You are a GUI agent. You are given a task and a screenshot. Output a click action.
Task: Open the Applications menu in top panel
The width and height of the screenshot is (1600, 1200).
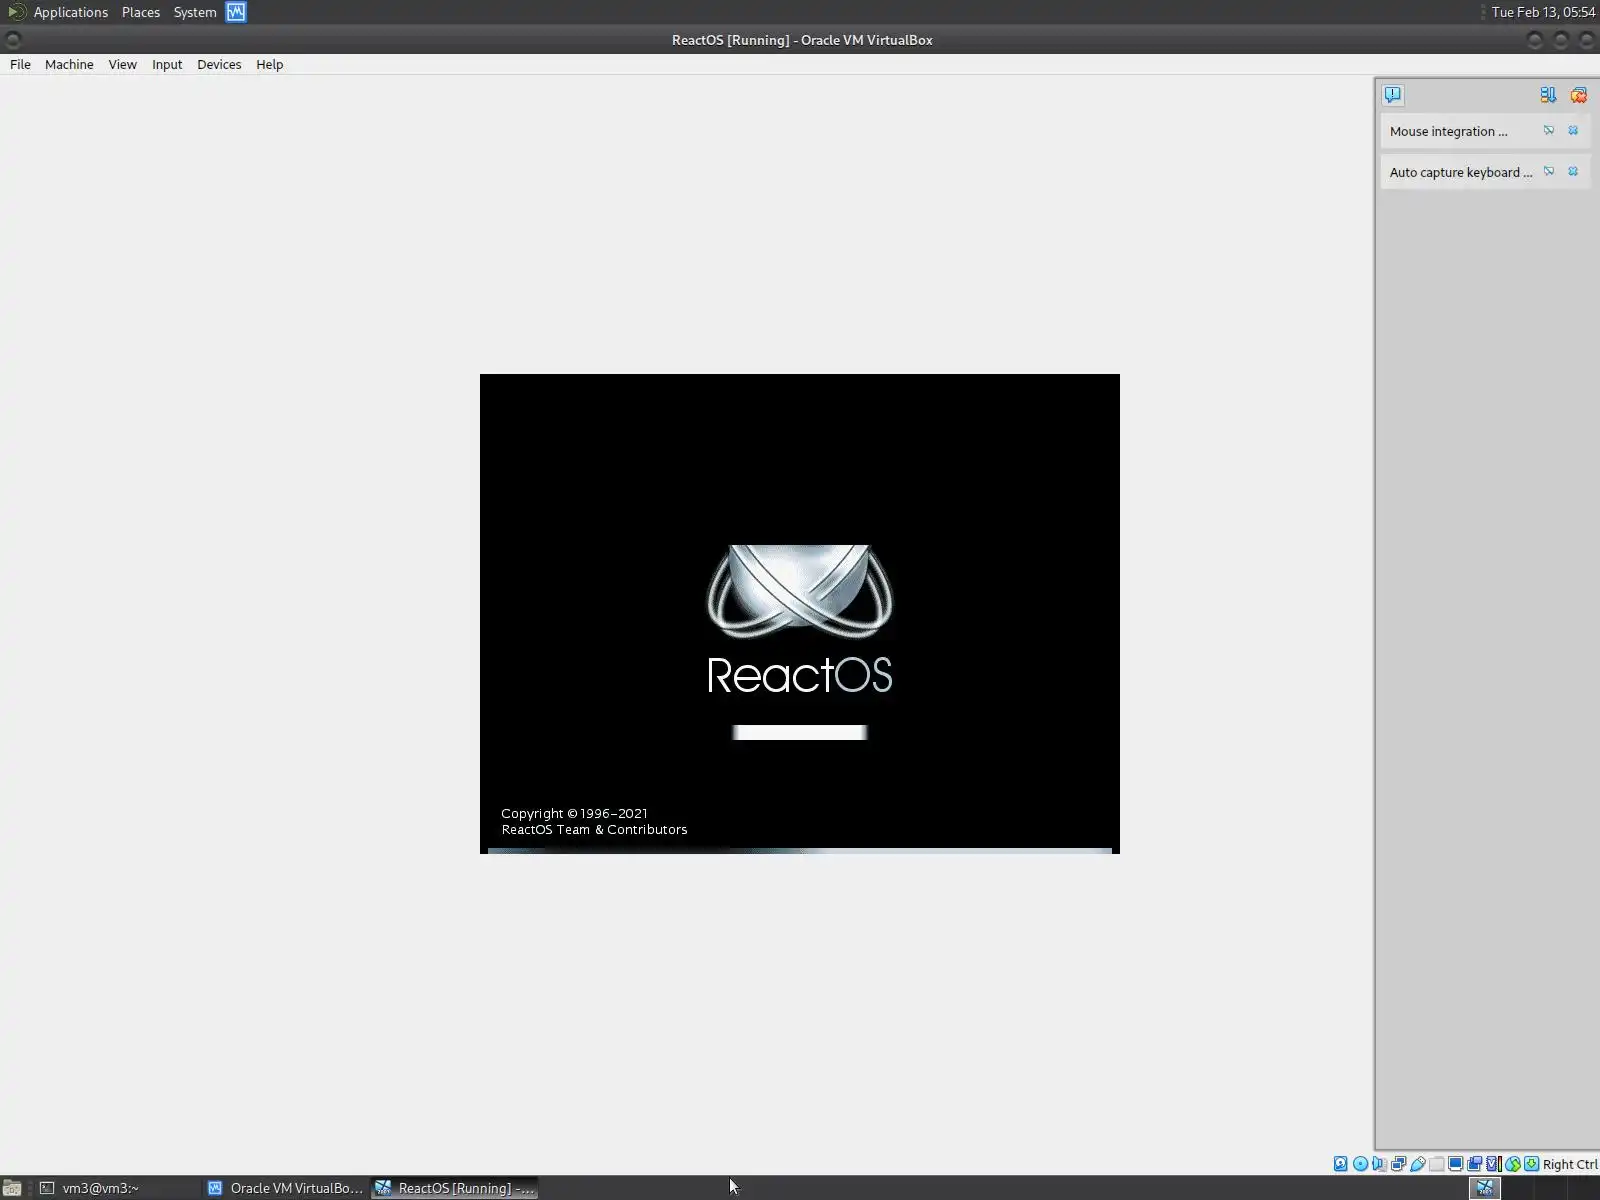70,12
